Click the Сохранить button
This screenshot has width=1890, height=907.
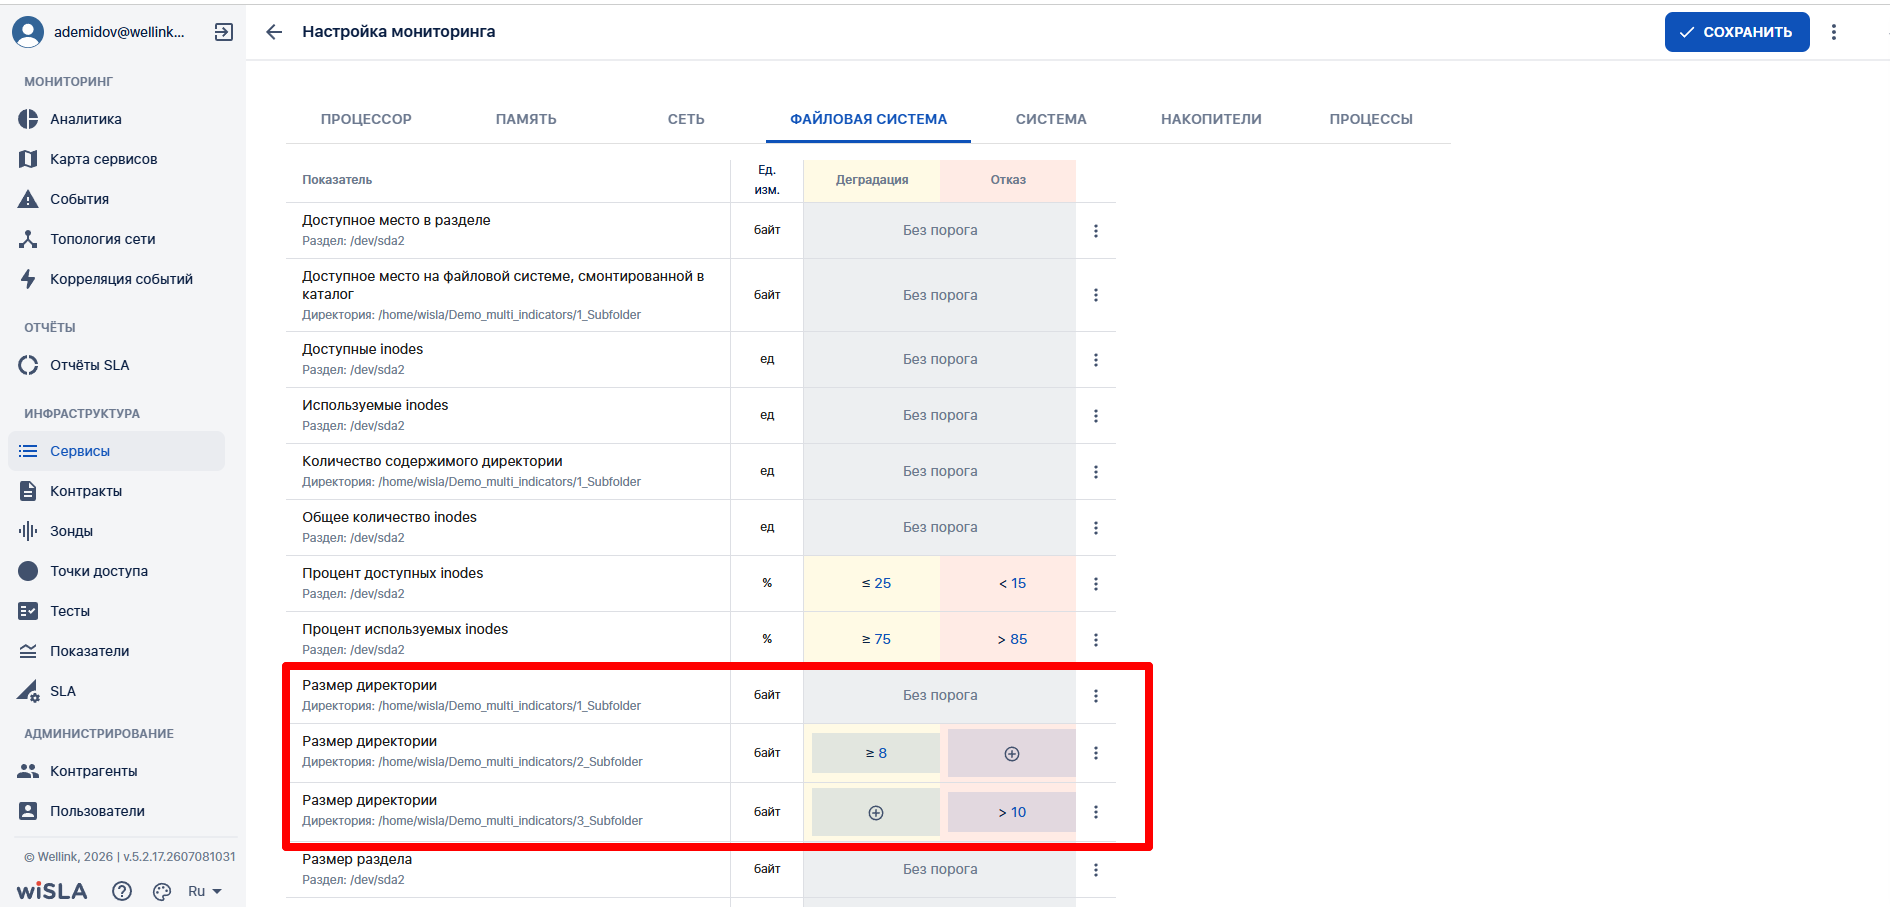pyautogui.click(x=1737, y=32)
